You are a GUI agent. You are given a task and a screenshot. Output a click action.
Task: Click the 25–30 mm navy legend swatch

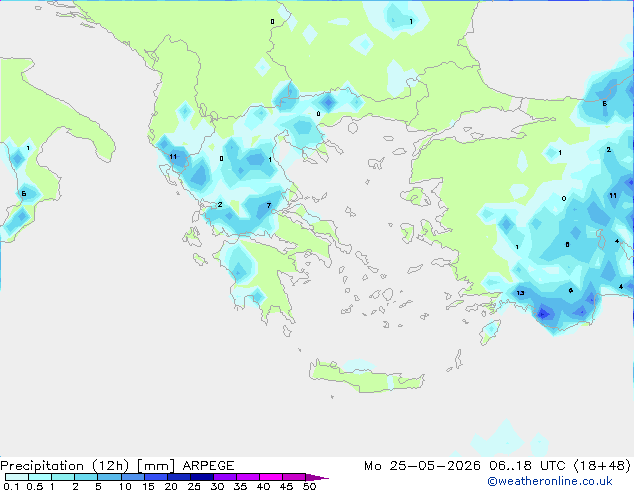pyautogui.click(x=202, y=477)
